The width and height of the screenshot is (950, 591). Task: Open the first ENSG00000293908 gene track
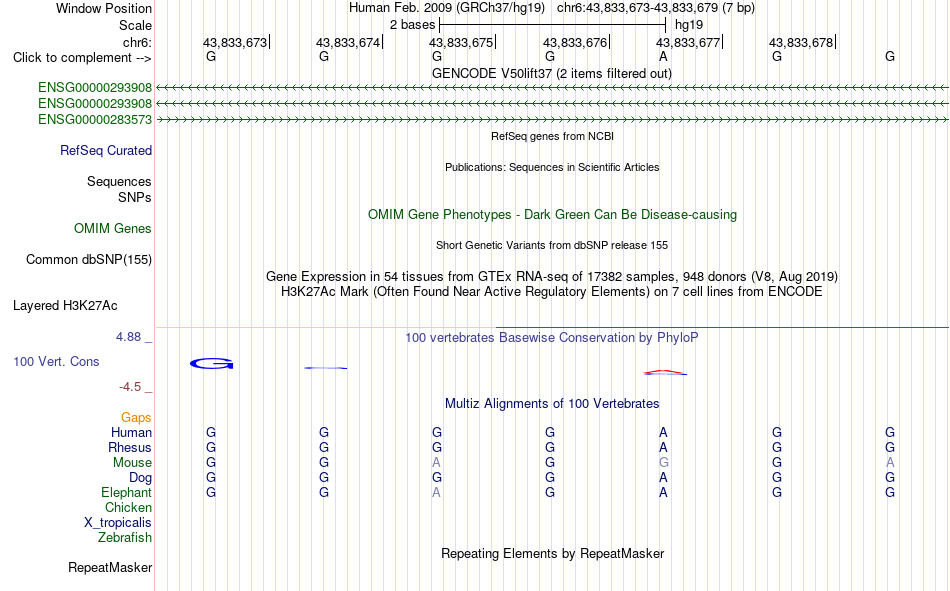click(95, 87)
